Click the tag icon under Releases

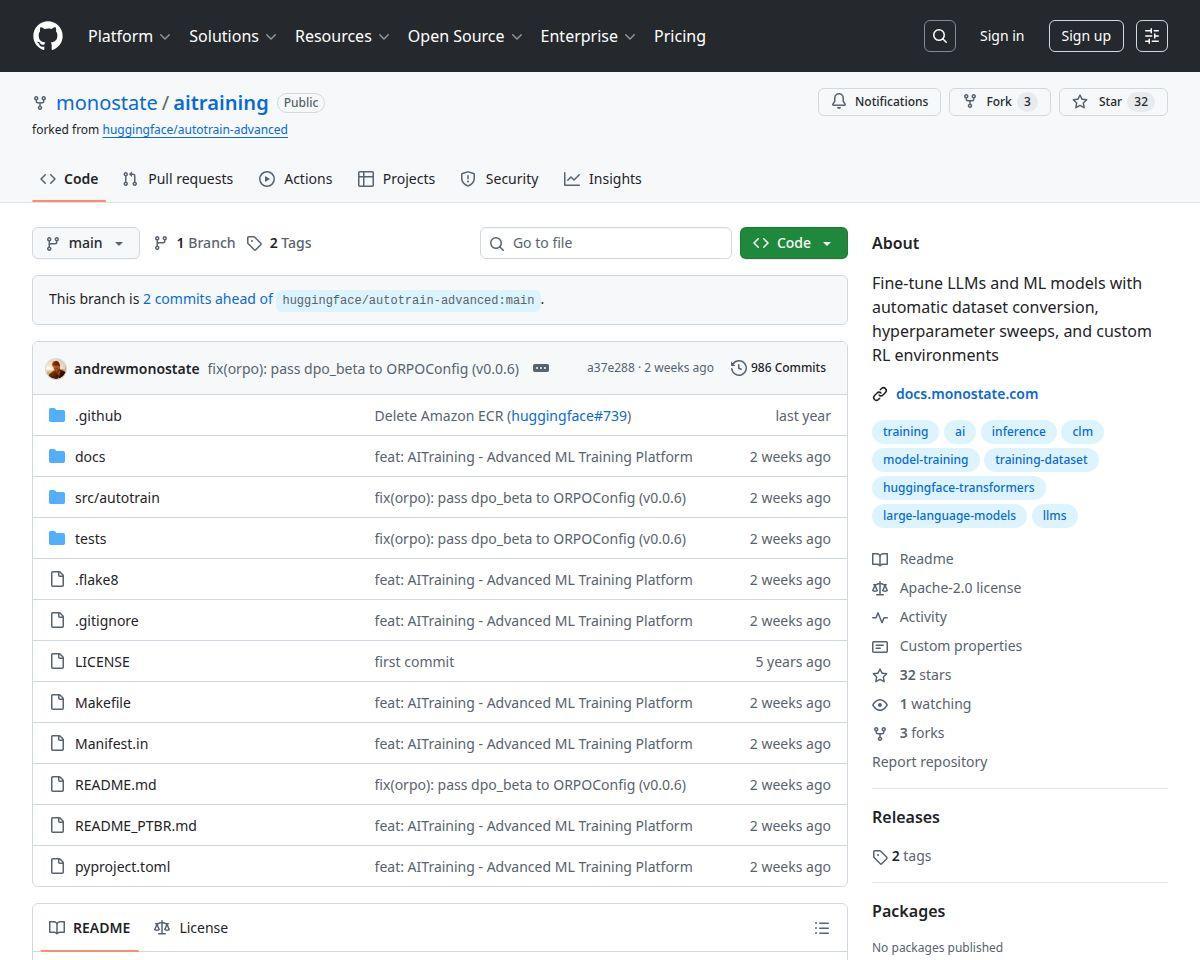tap(880, 857)
